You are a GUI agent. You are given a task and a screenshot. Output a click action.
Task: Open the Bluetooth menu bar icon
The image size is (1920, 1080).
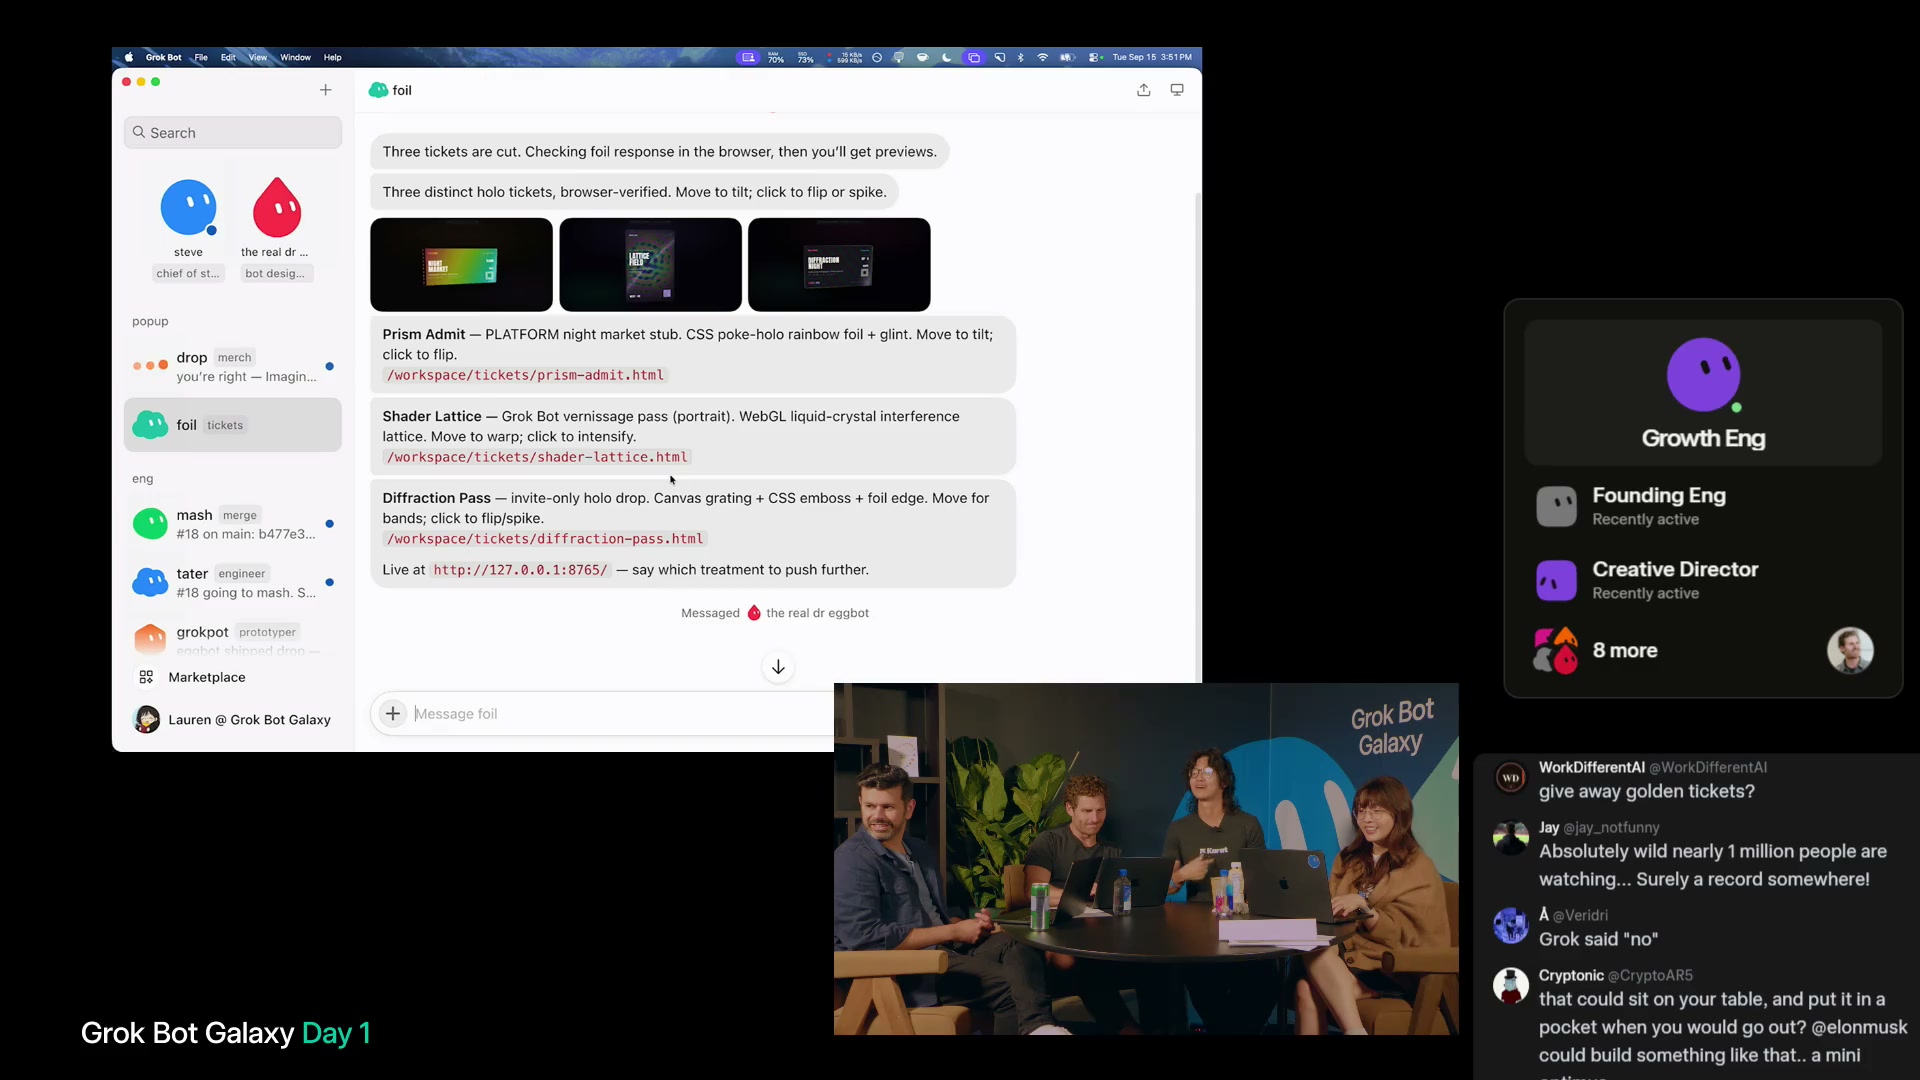[x=1020, y=58]
